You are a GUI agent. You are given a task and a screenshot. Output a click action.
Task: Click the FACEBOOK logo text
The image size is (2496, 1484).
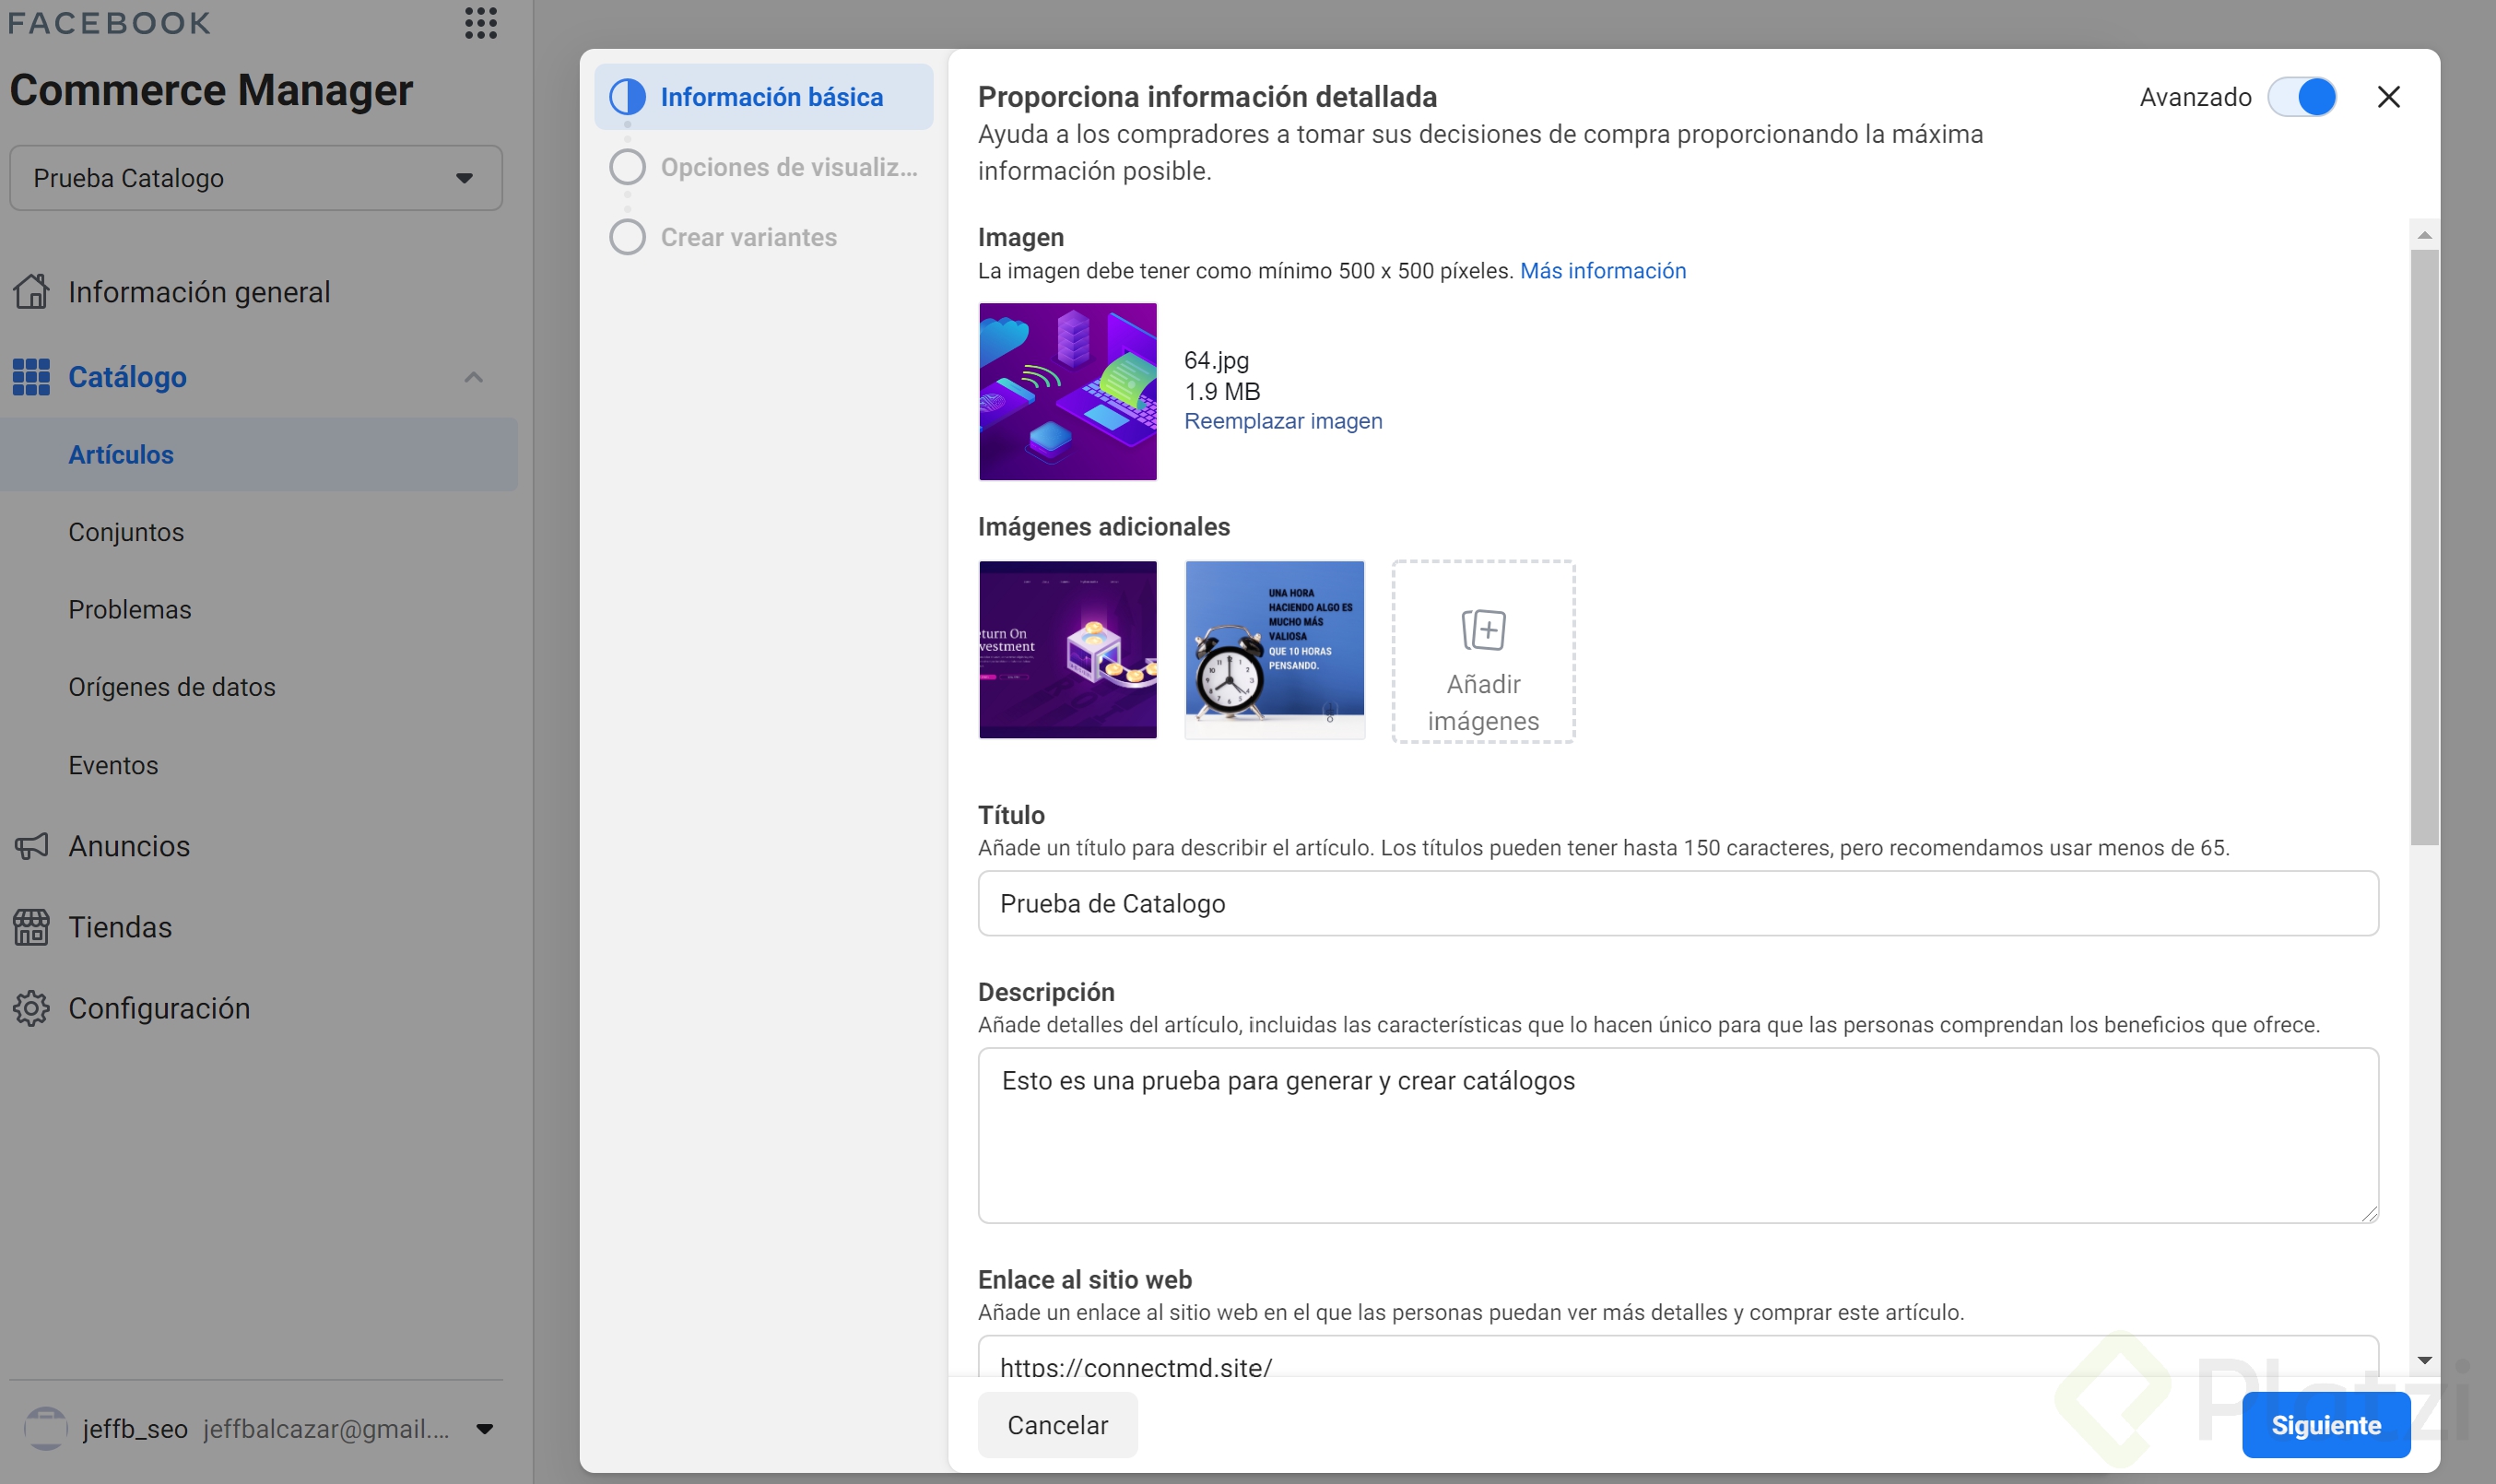pyautogui.click(x=109, y=23)
